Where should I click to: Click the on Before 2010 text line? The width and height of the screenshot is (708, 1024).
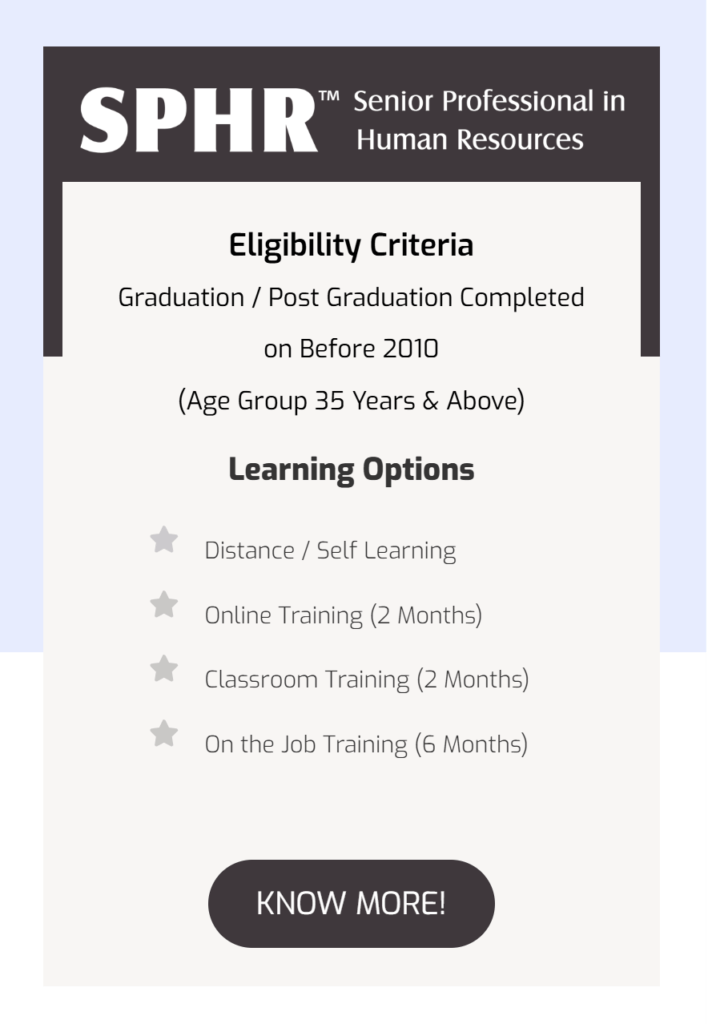pyautogui.click(x=352, y=349)
